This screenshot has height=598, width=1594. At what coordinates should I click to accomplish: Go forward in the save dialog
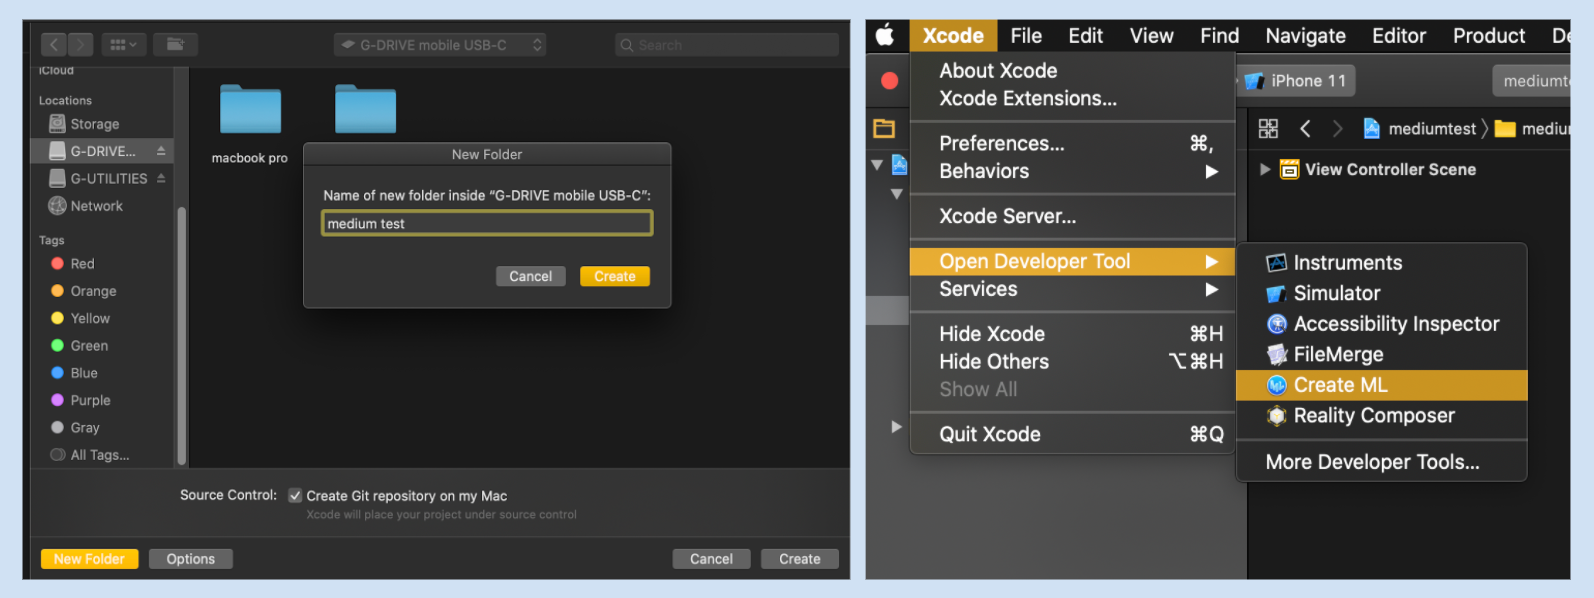pos(81,44)
